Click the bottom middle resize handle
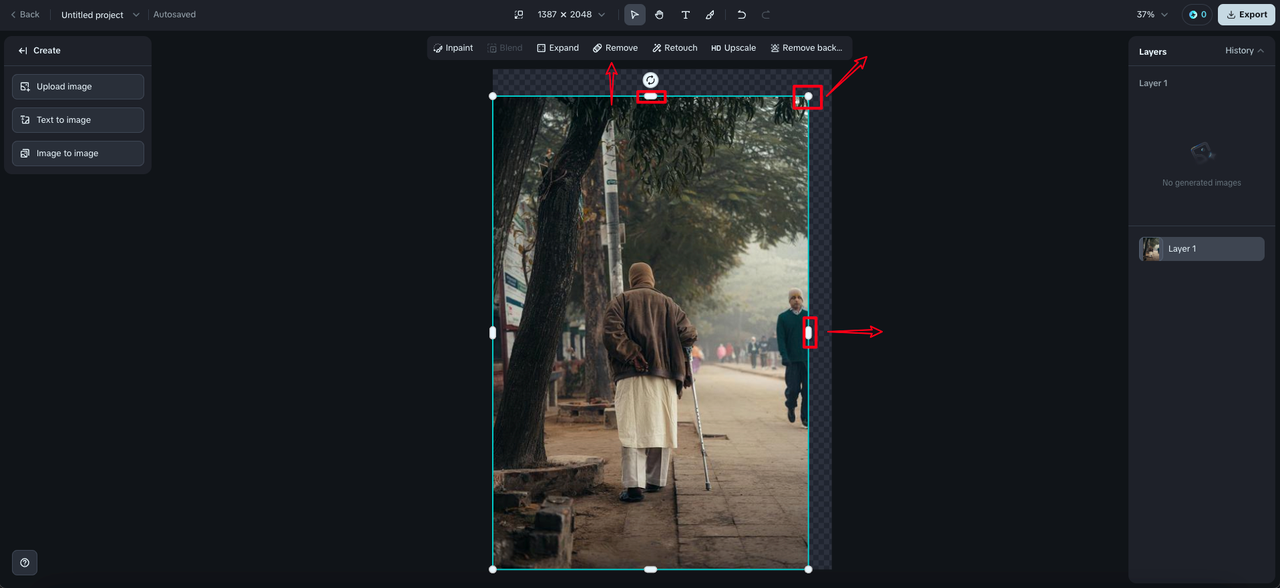 (x=651, y=569)
